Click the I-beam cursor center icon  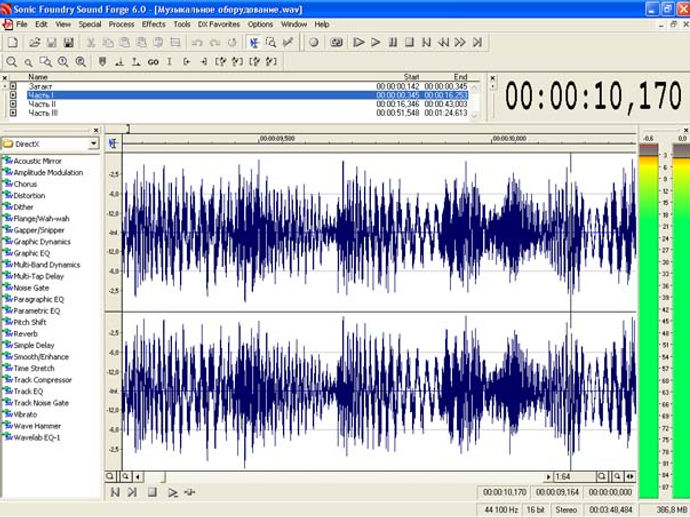(169, 62)
